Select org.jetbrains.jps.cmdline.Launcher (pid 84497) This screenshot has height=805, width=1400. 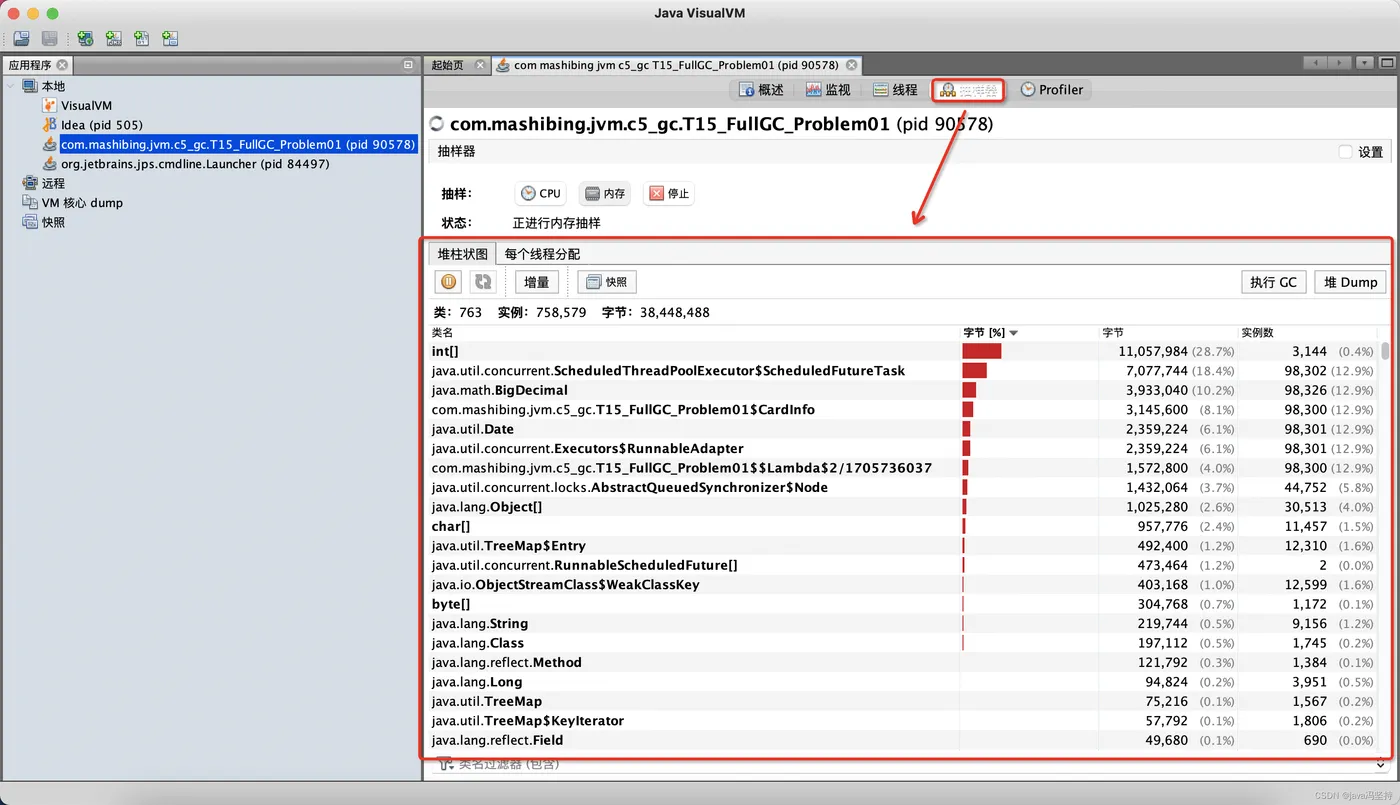click(x=195, y=164)
